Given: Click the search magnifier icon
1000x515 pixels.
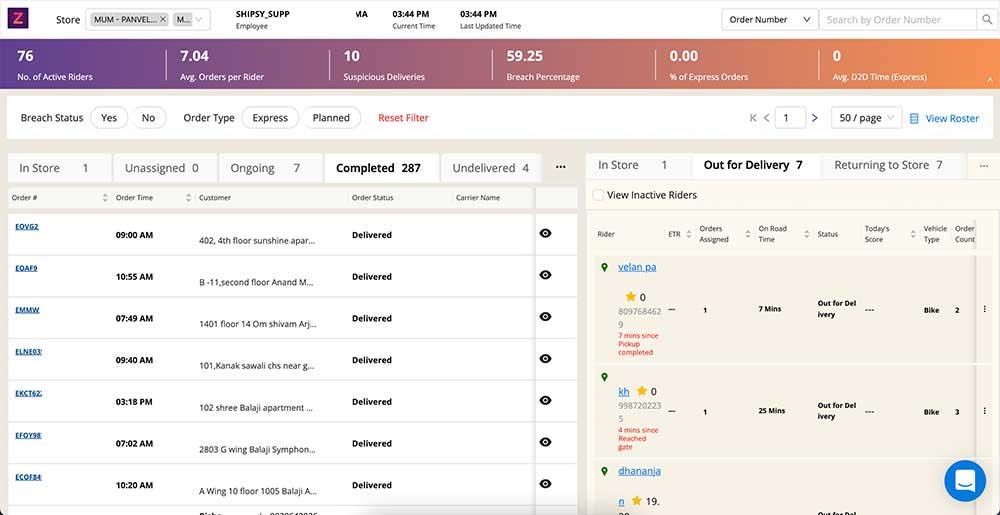Looking at the screenshot, I should 985,20.
